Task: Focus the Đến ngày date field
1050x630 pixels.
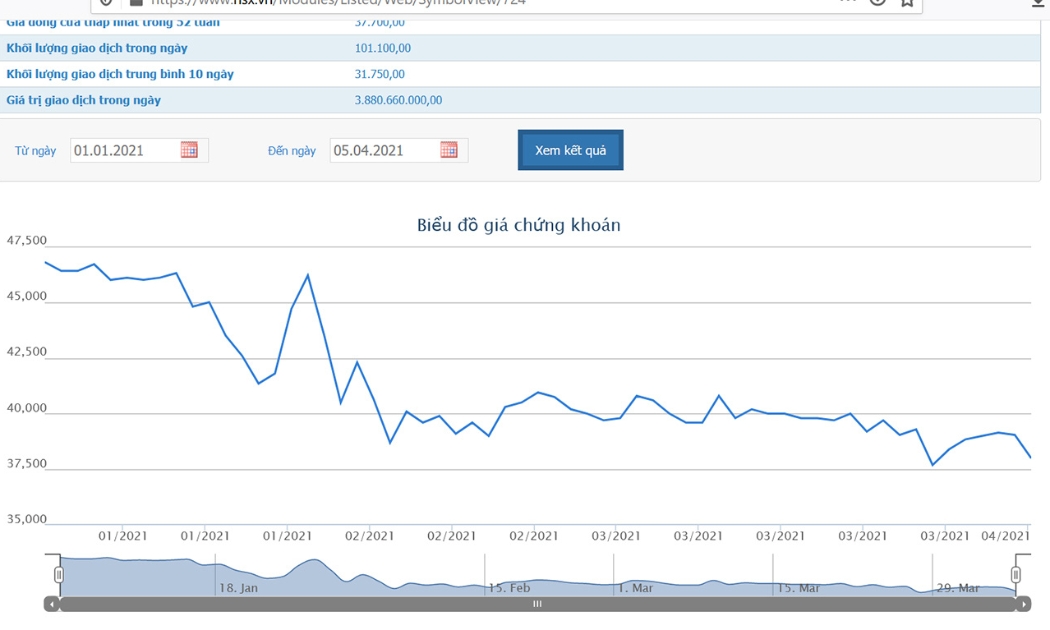Action: 384,150
